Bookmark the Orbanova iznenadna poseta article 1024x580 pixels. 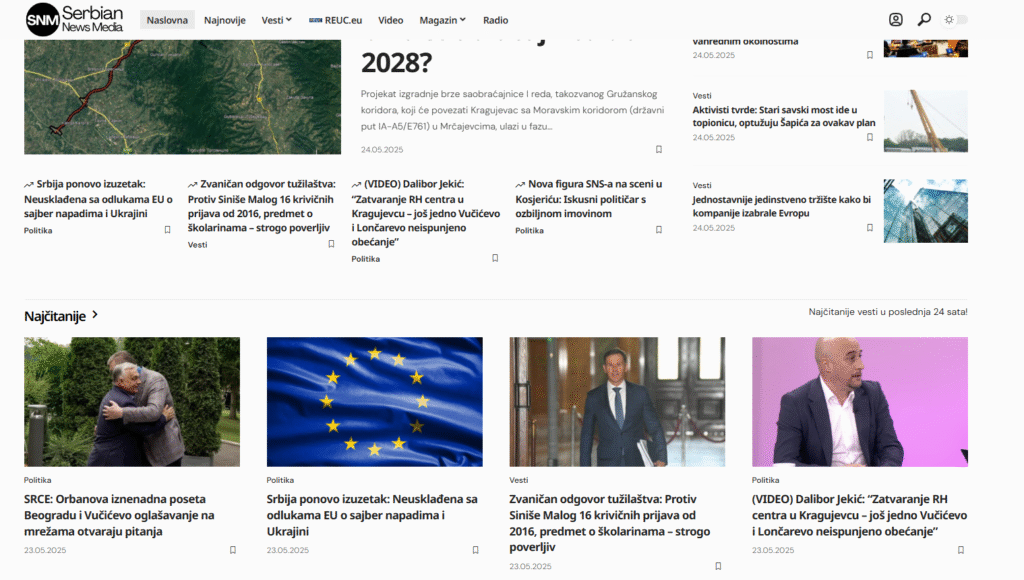tap(233, 550)
